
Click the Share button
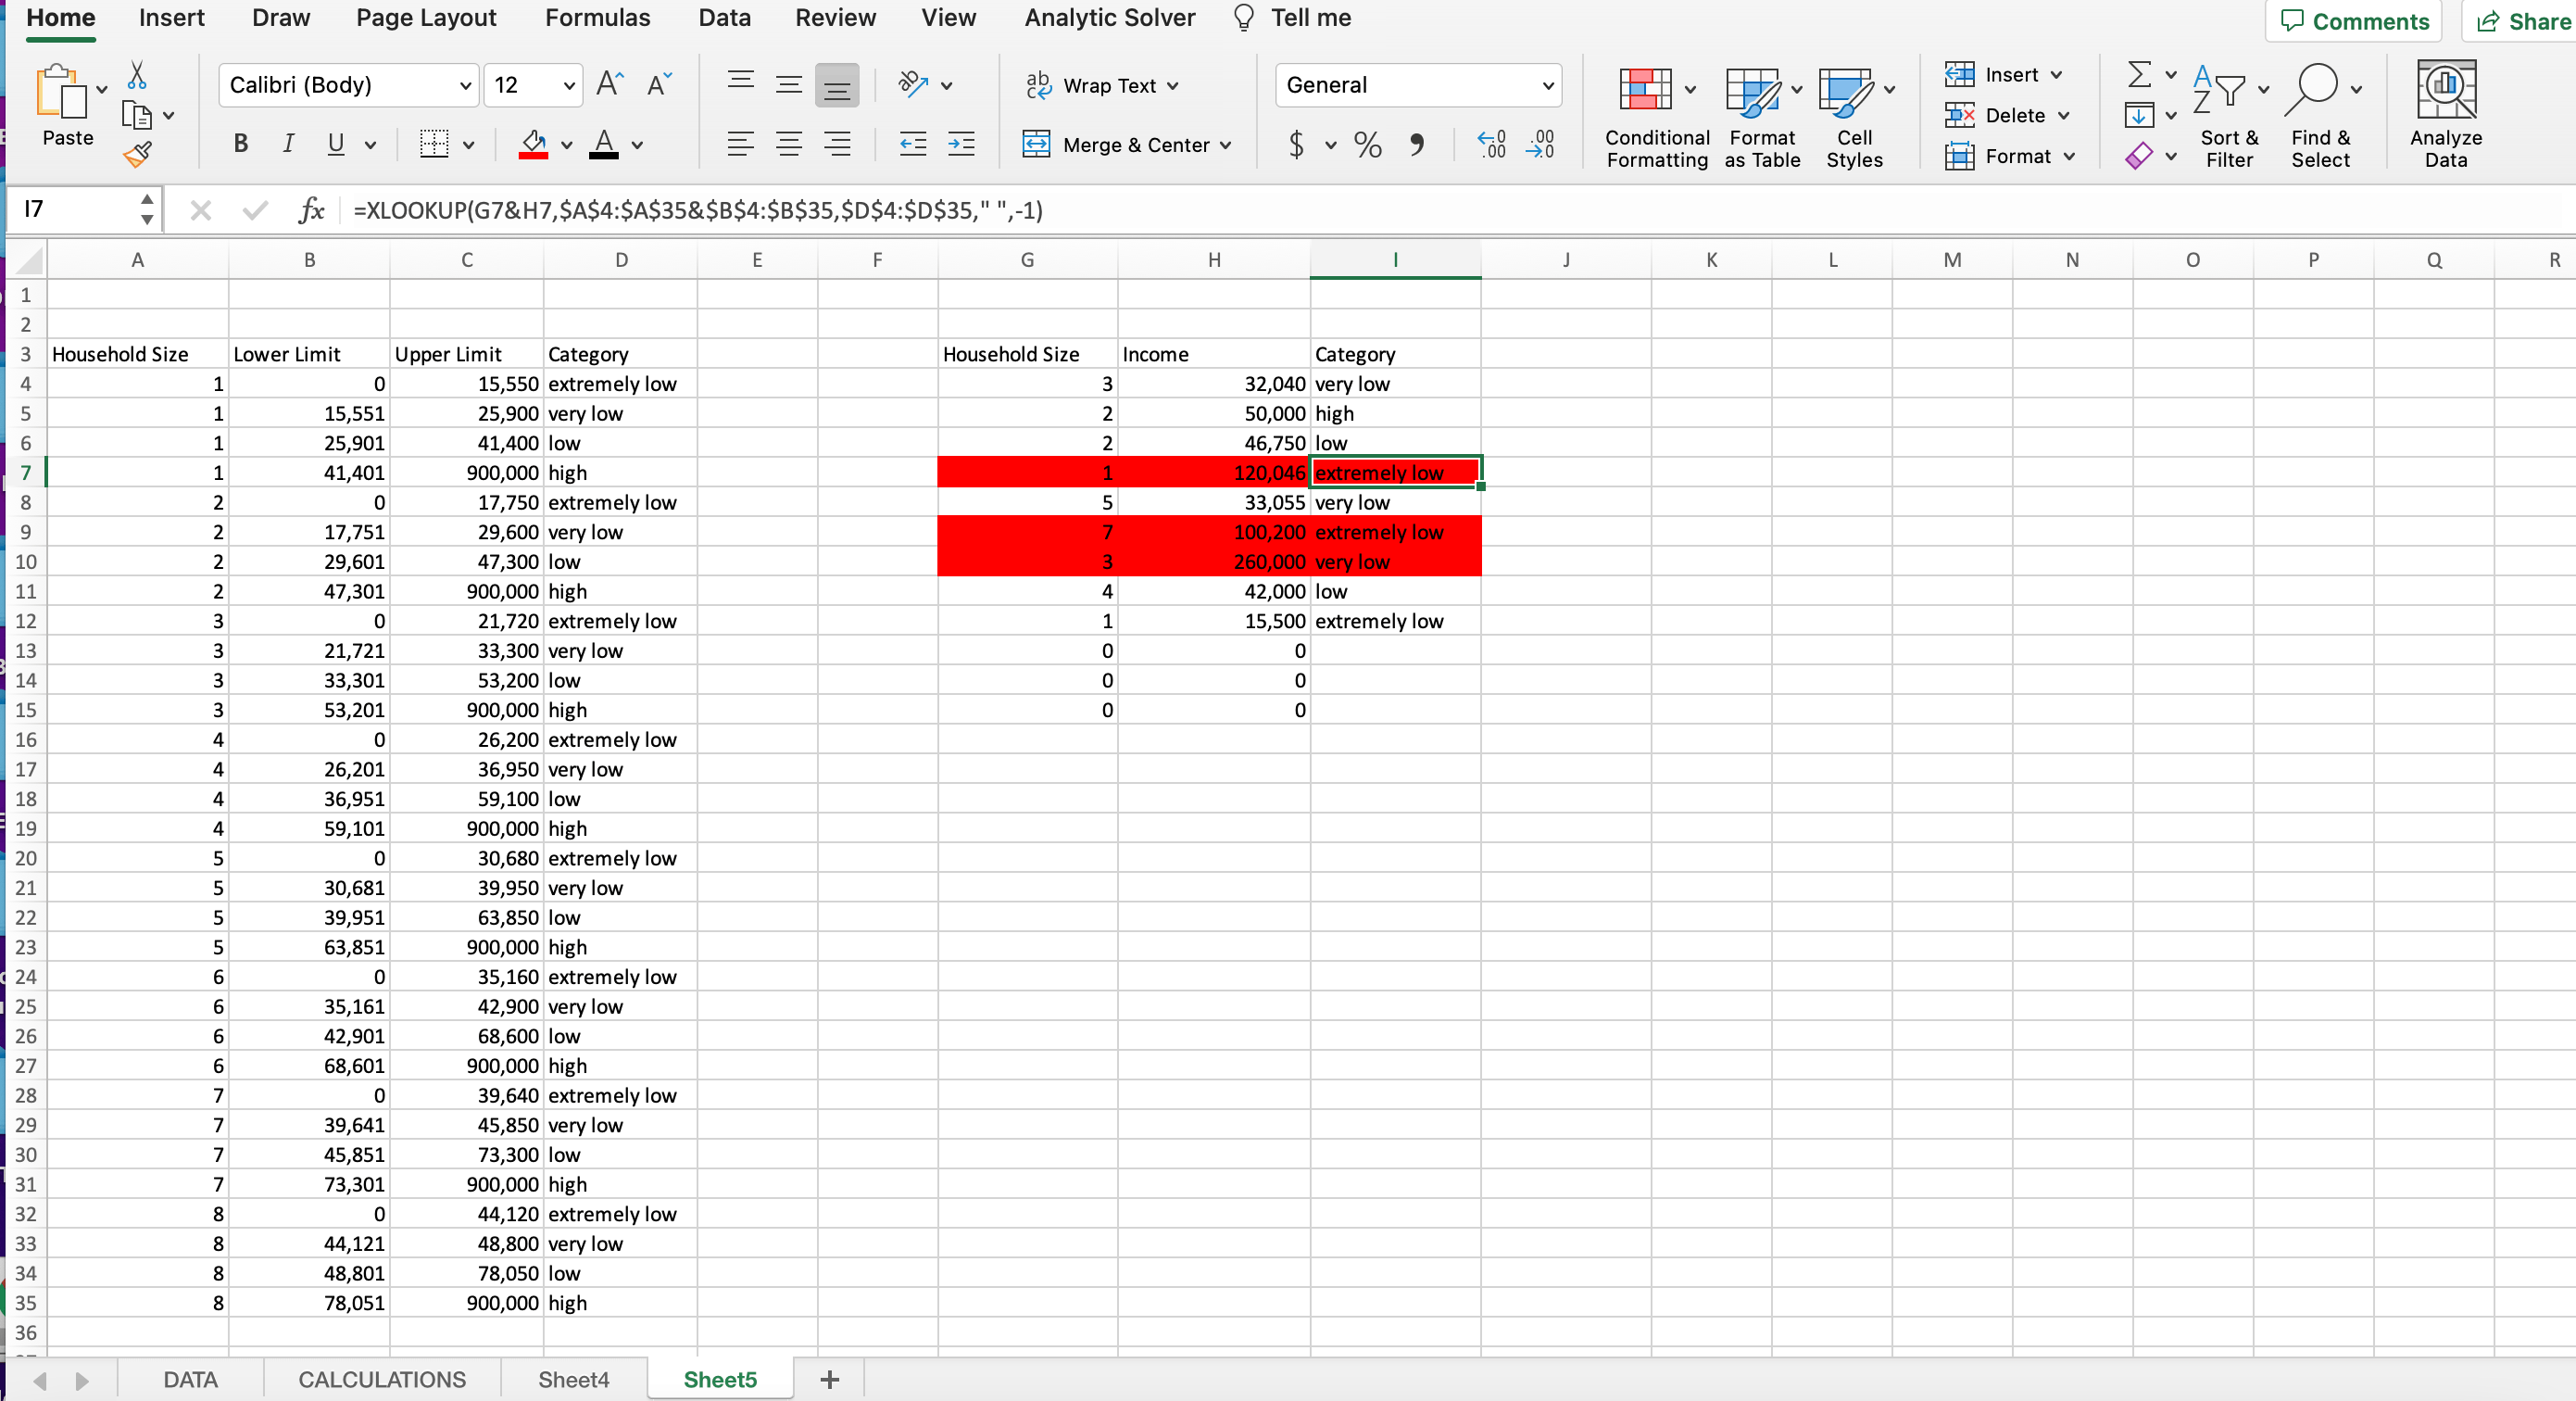(2523, 21)
